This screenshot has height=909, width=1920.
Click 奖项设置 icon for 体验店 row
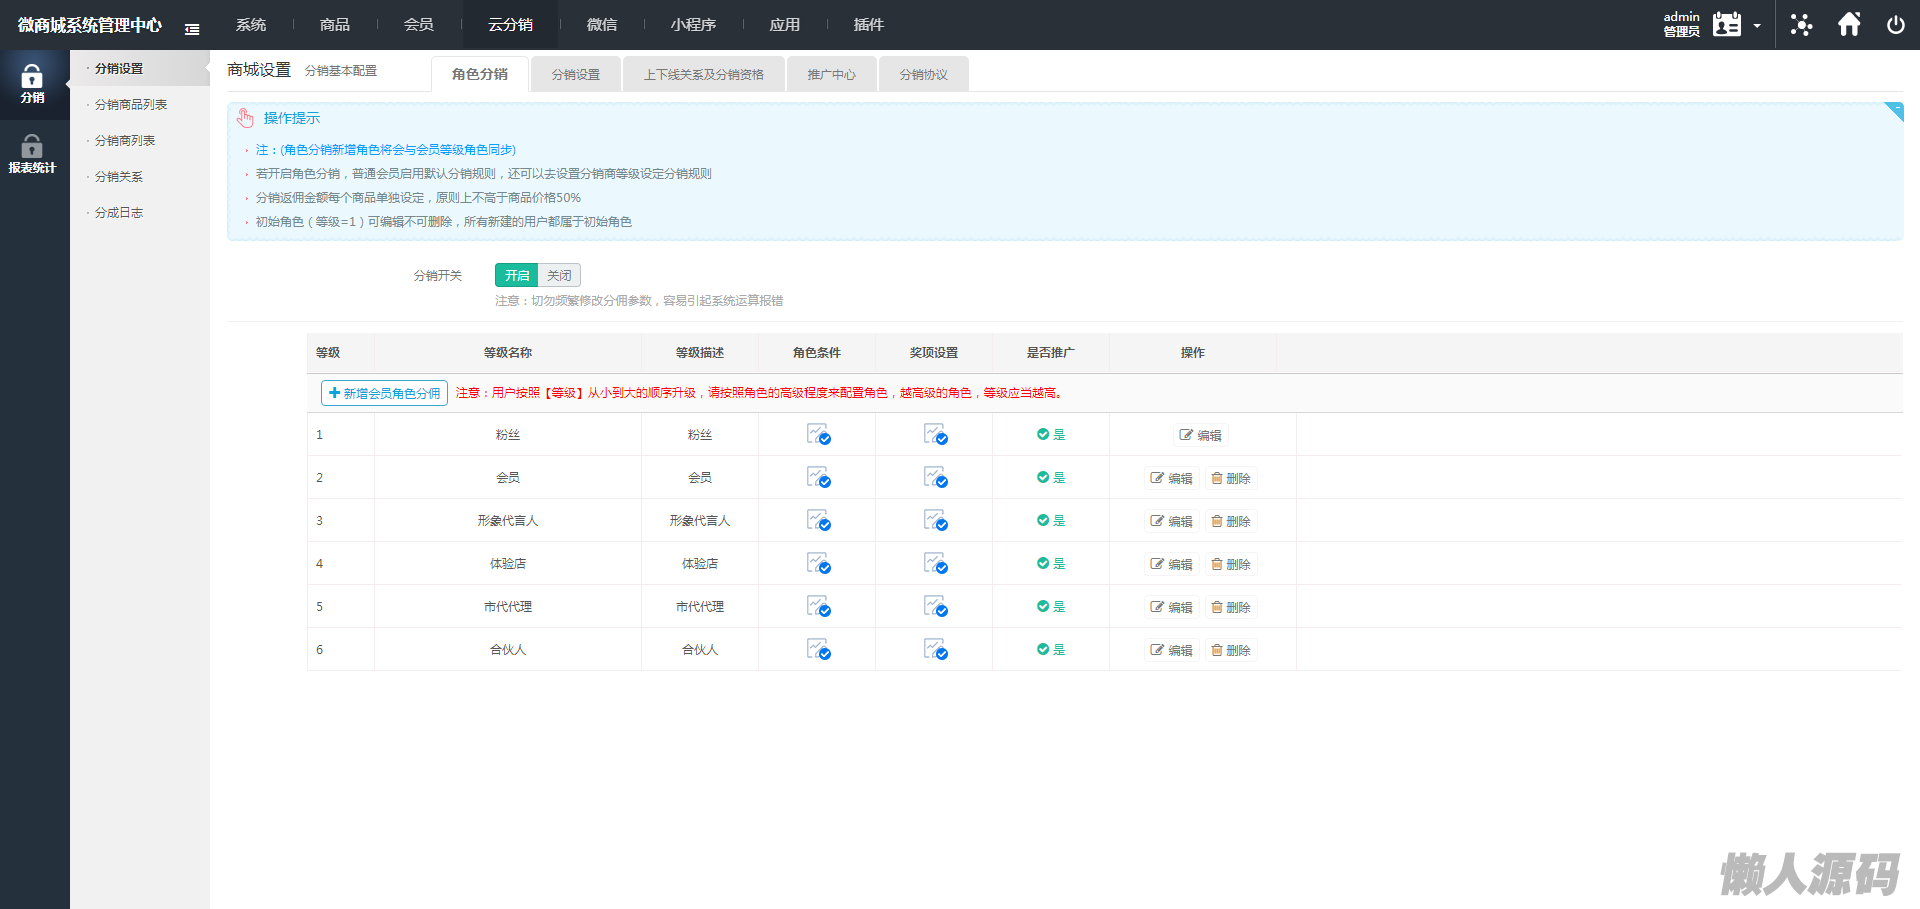[x=935, y=564]
